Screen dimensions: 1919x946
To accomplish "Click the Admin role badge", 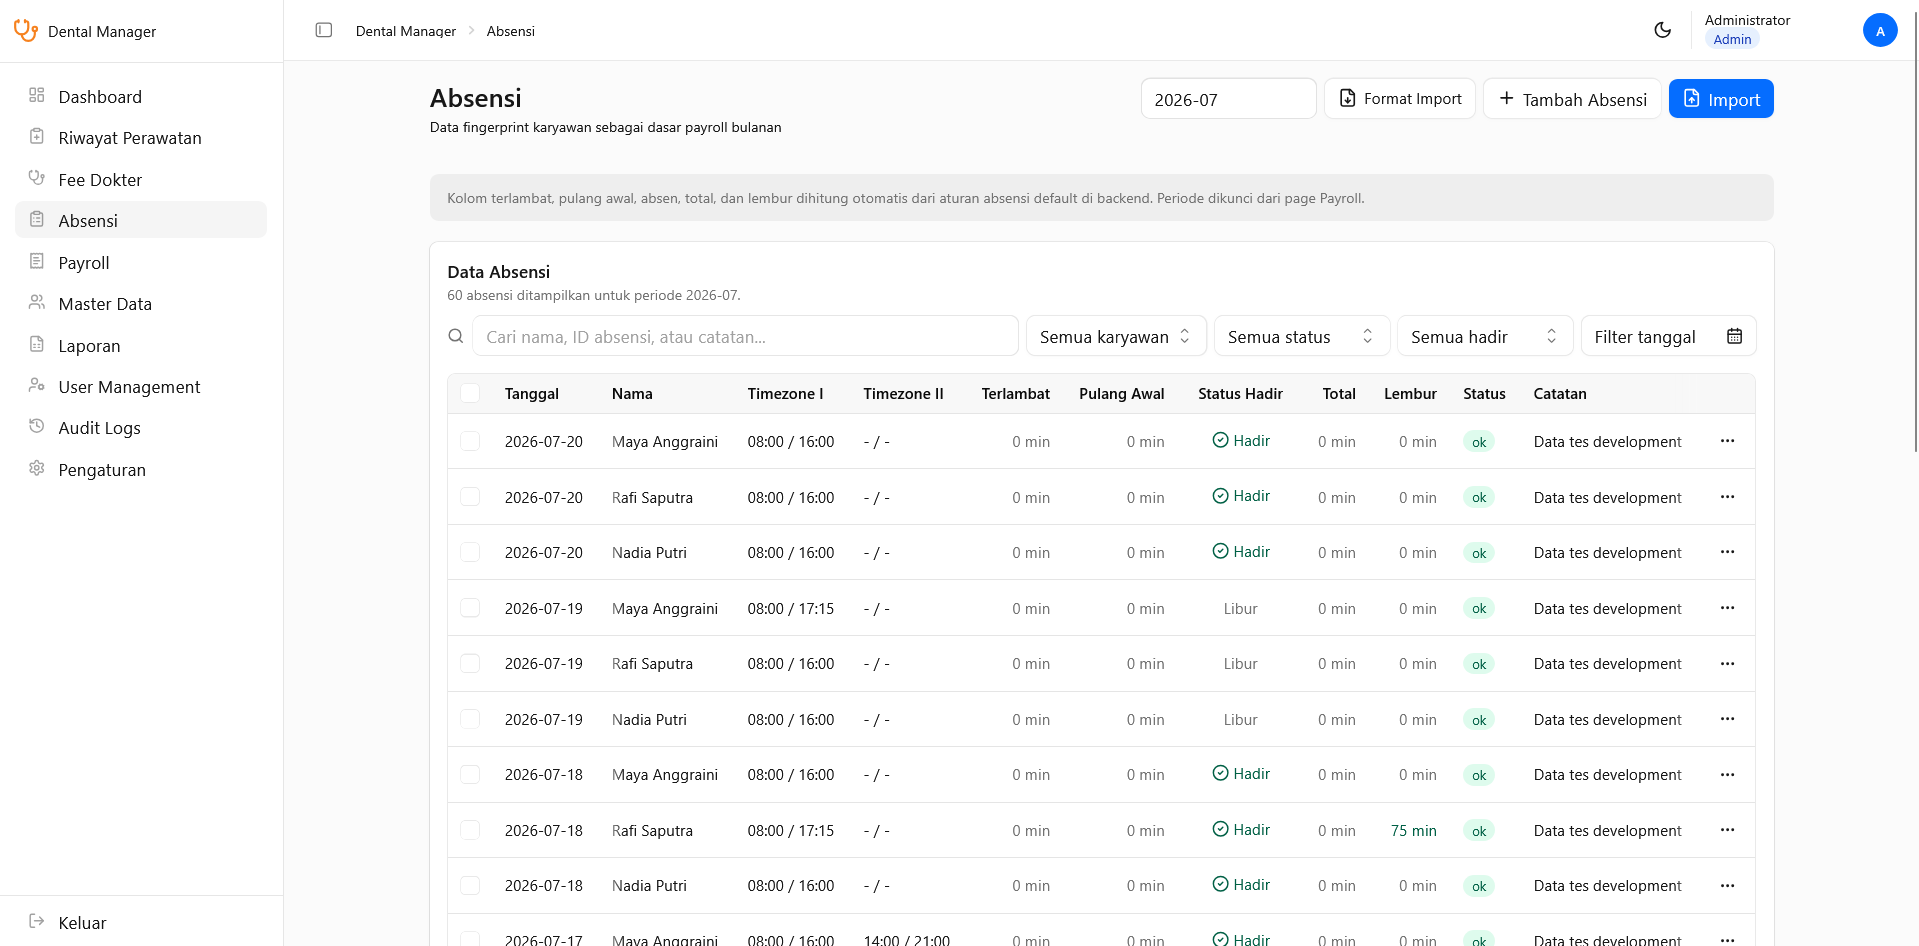I will tap(1732, 39).
